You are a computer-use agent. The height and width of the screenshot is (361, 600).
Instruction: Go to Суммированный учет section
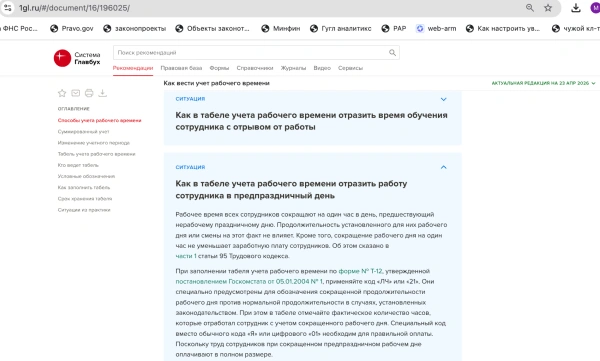click(83, 132)
